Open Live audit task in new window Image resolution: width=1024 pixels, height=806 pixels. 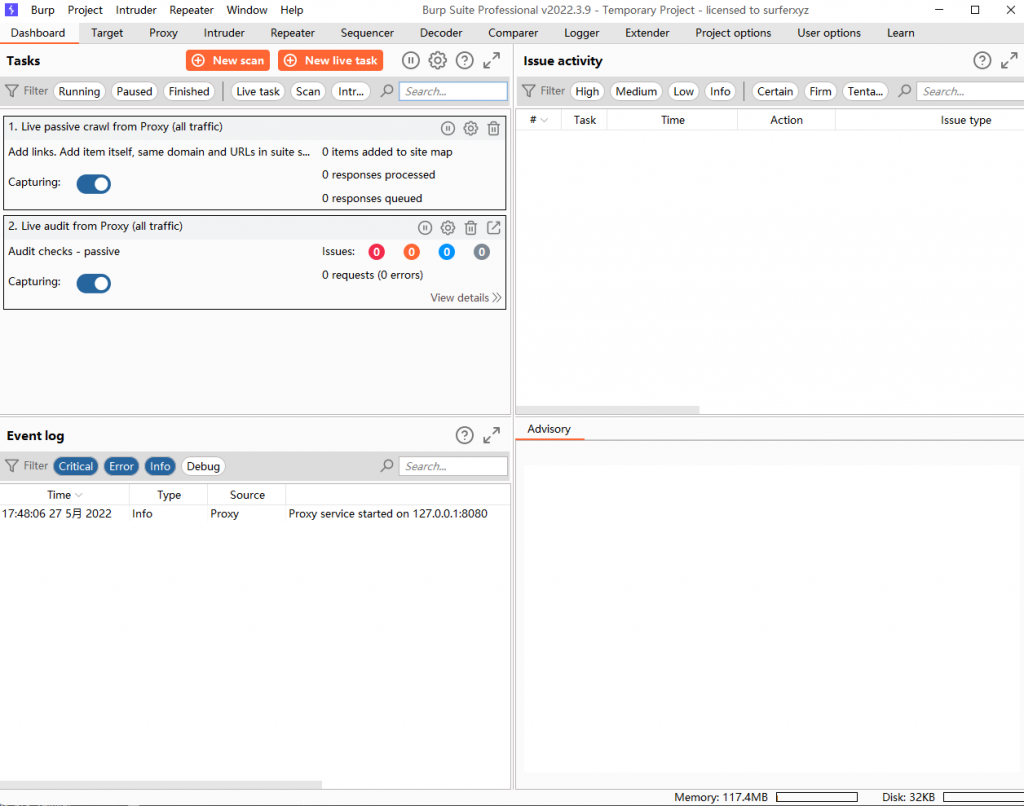pos(494,228)
